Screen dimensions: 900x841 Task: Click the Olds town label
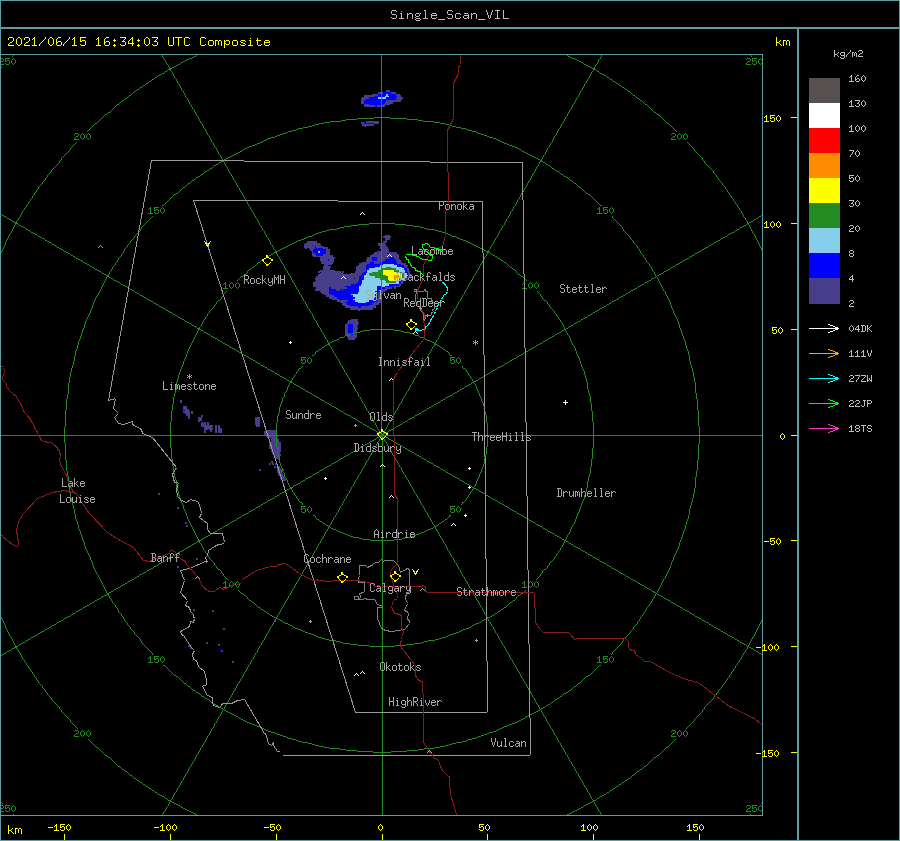click(381, 417)
